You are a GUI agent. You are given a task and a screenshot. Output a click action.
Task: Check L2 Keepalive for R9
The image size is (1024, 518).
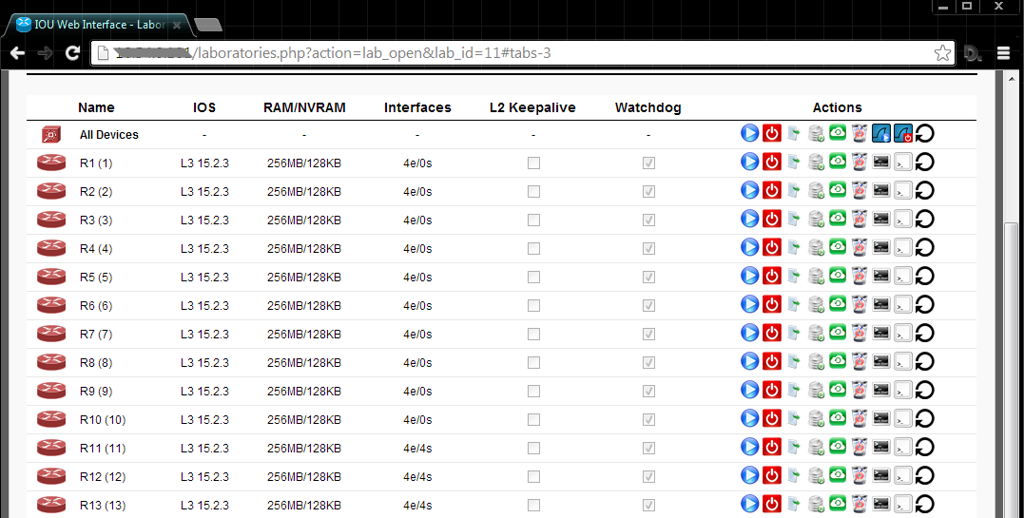(x=534, y=391)
